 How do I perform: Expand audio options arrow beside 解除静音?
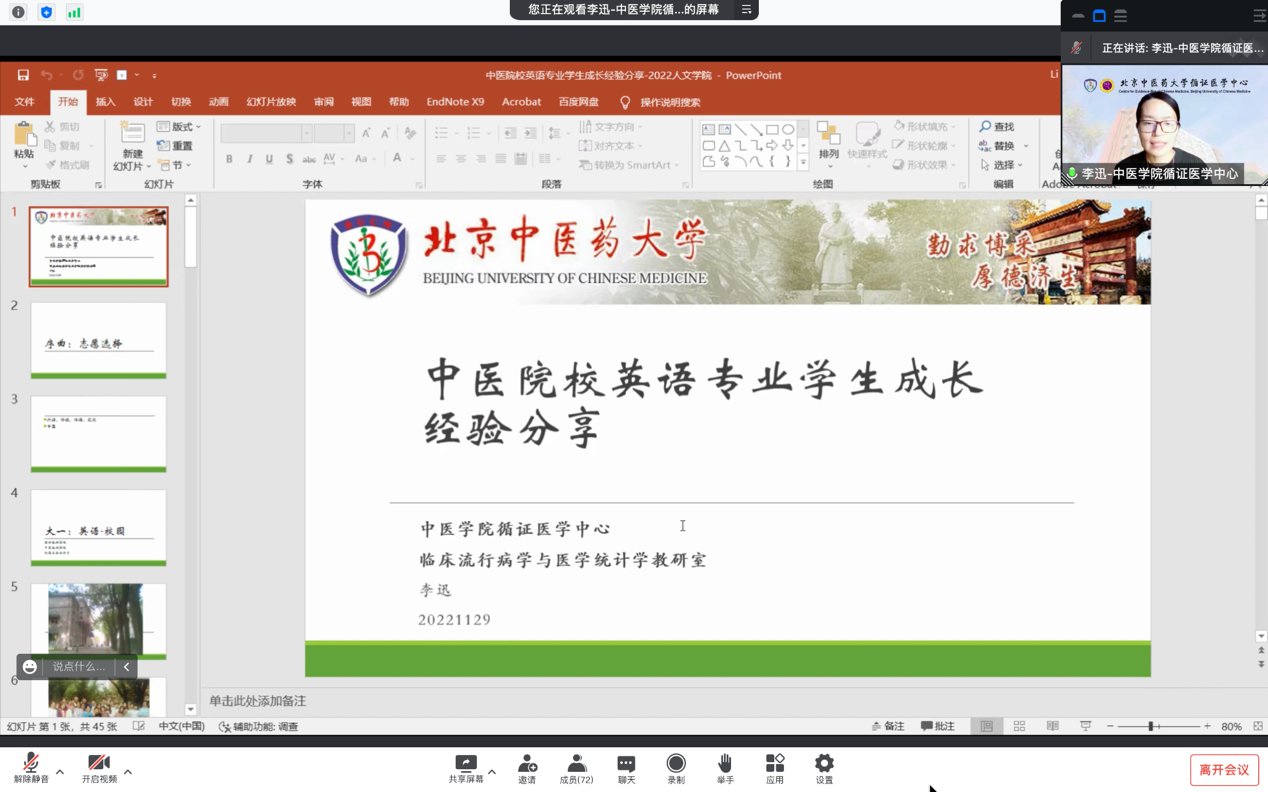[x=60, y=772]
